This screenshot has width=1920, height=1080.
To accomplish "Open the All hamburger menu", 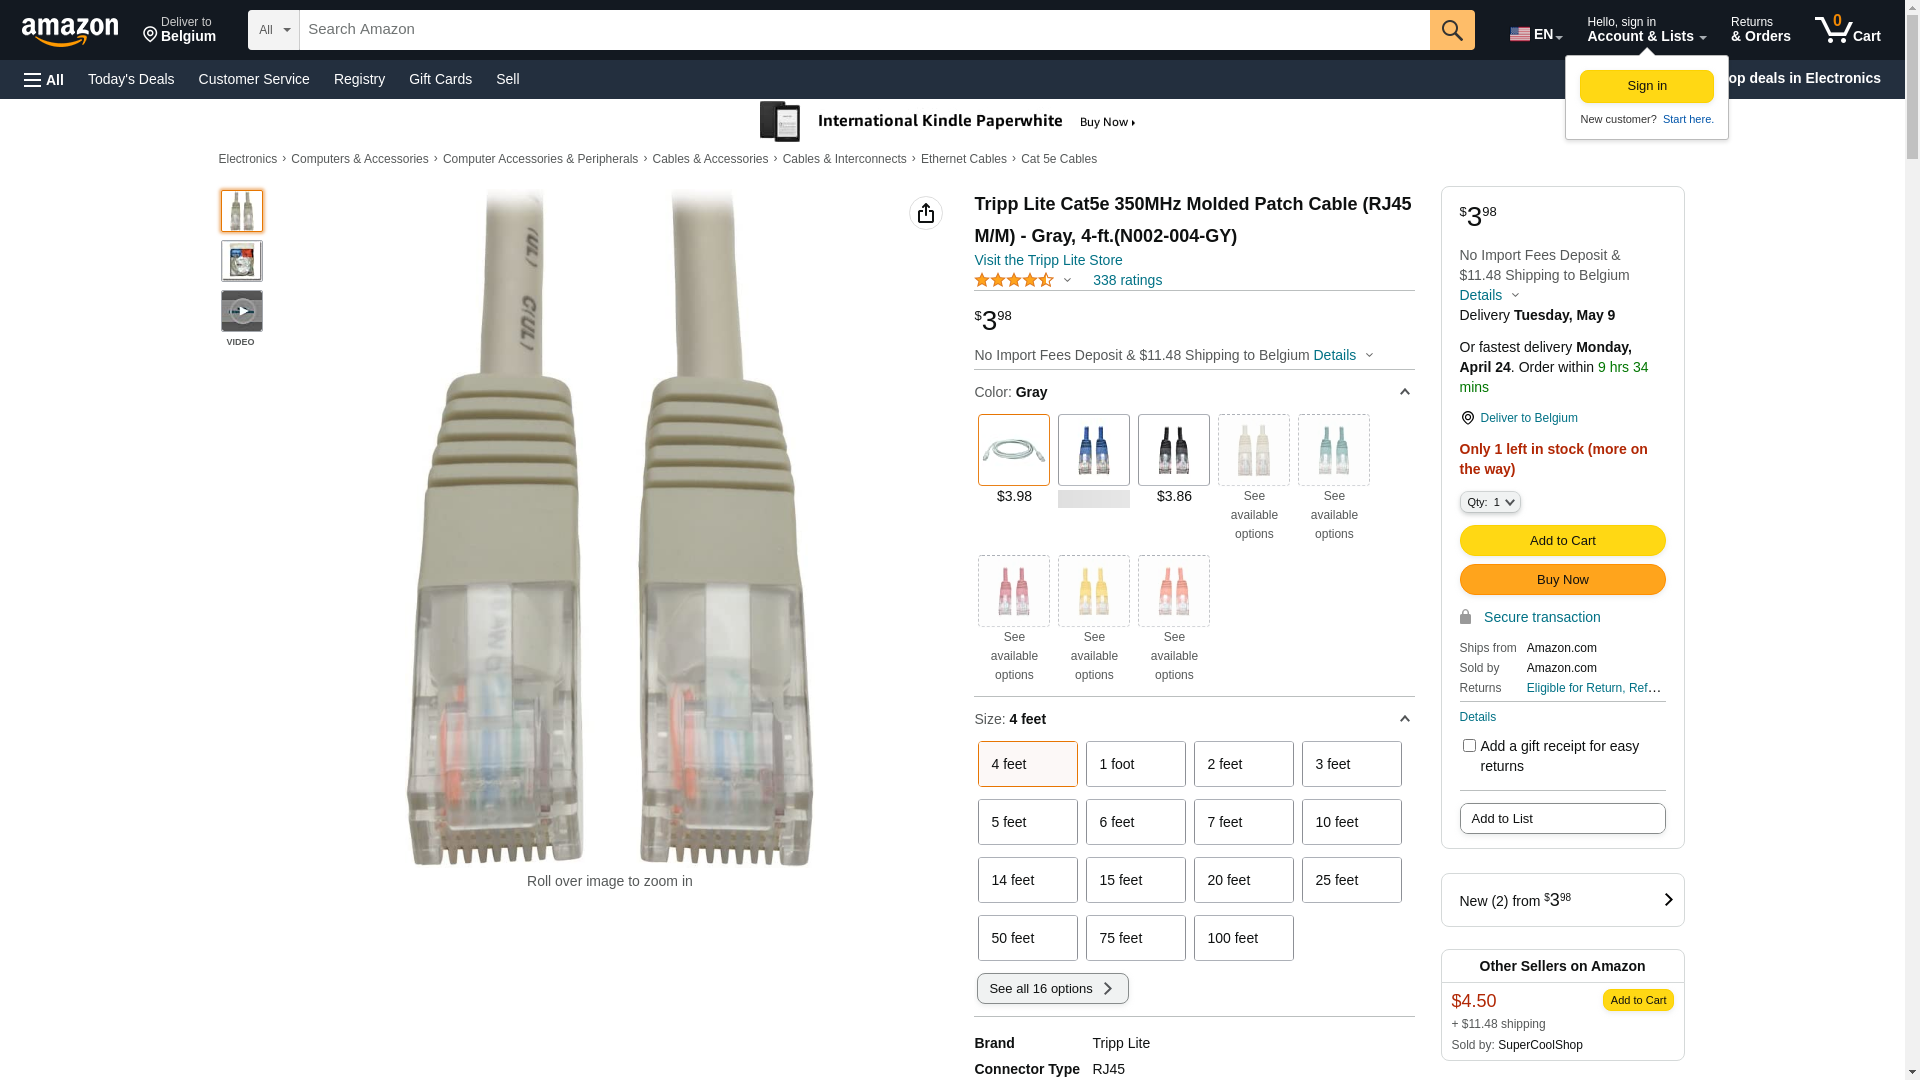I will pyautogui.click(x=44, y=79).
